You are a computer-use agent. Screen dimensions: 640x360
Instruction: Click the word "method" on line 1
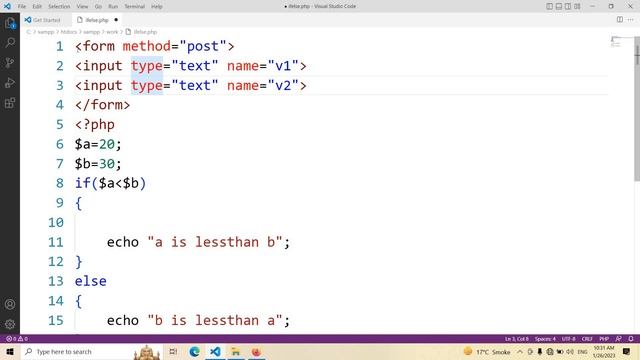click(x=147, y=46)
